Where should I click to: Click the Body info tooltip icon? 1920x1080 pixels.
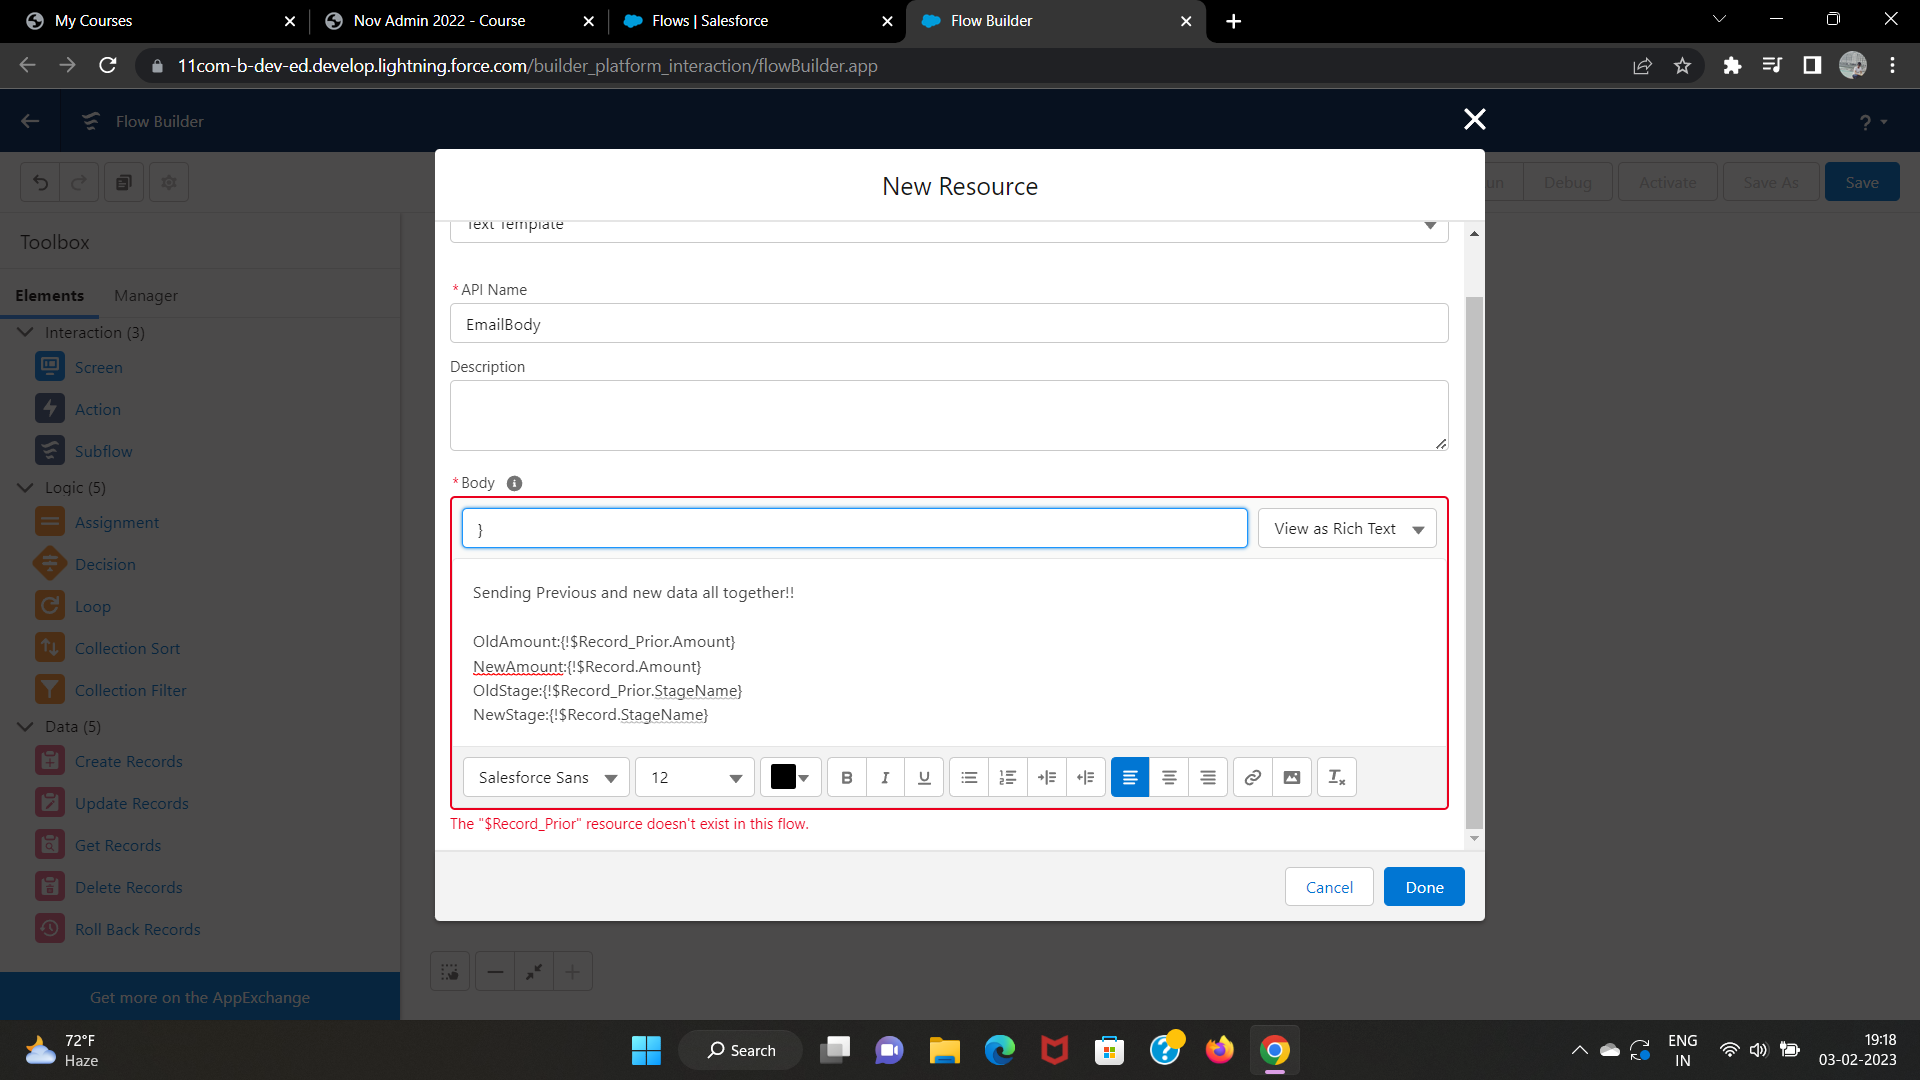(514, 483)
